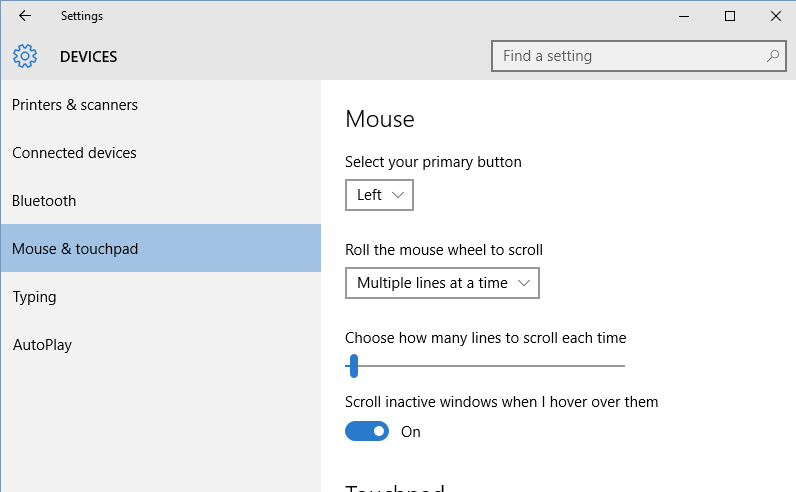796x492 pixels.
Task: Click the back arrow in title bar
Action: [x=25, y=16]
